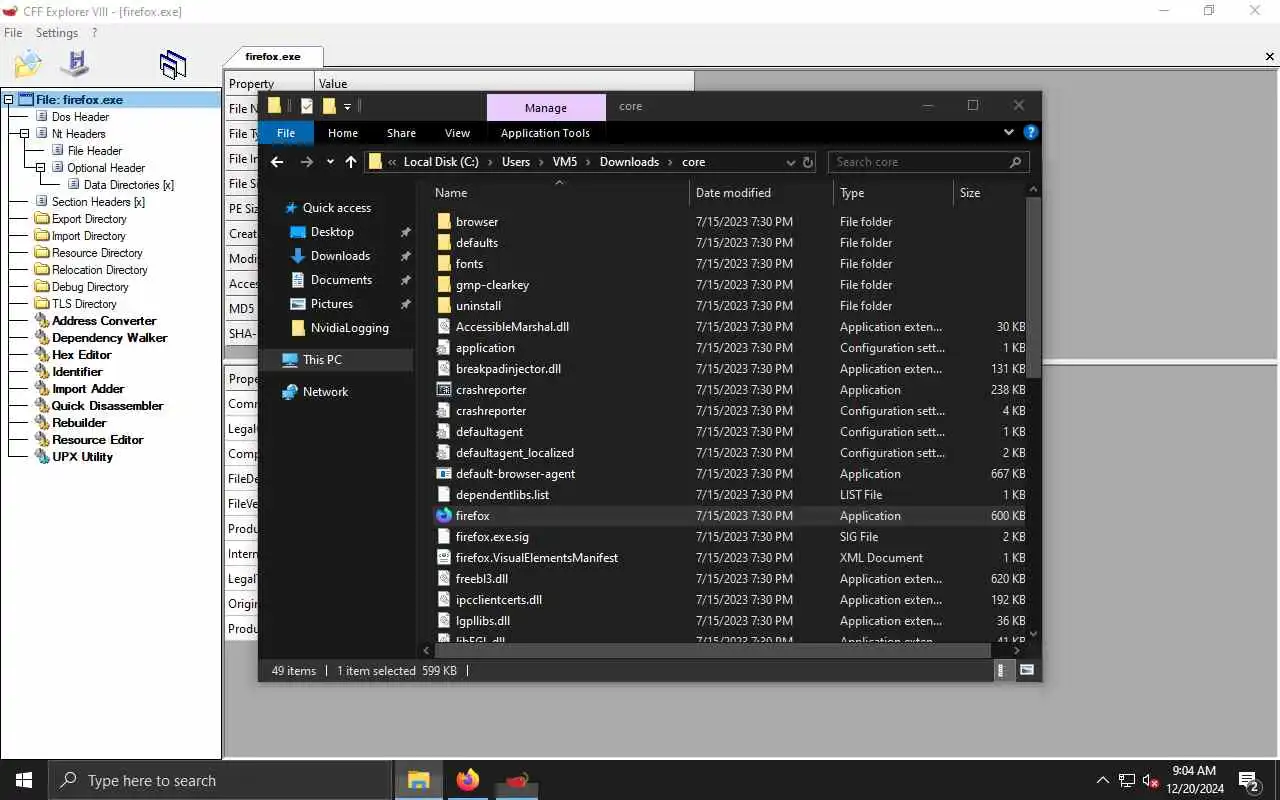
Task: Open the Application Tools ribbon tab
Action: pos(545,133)
